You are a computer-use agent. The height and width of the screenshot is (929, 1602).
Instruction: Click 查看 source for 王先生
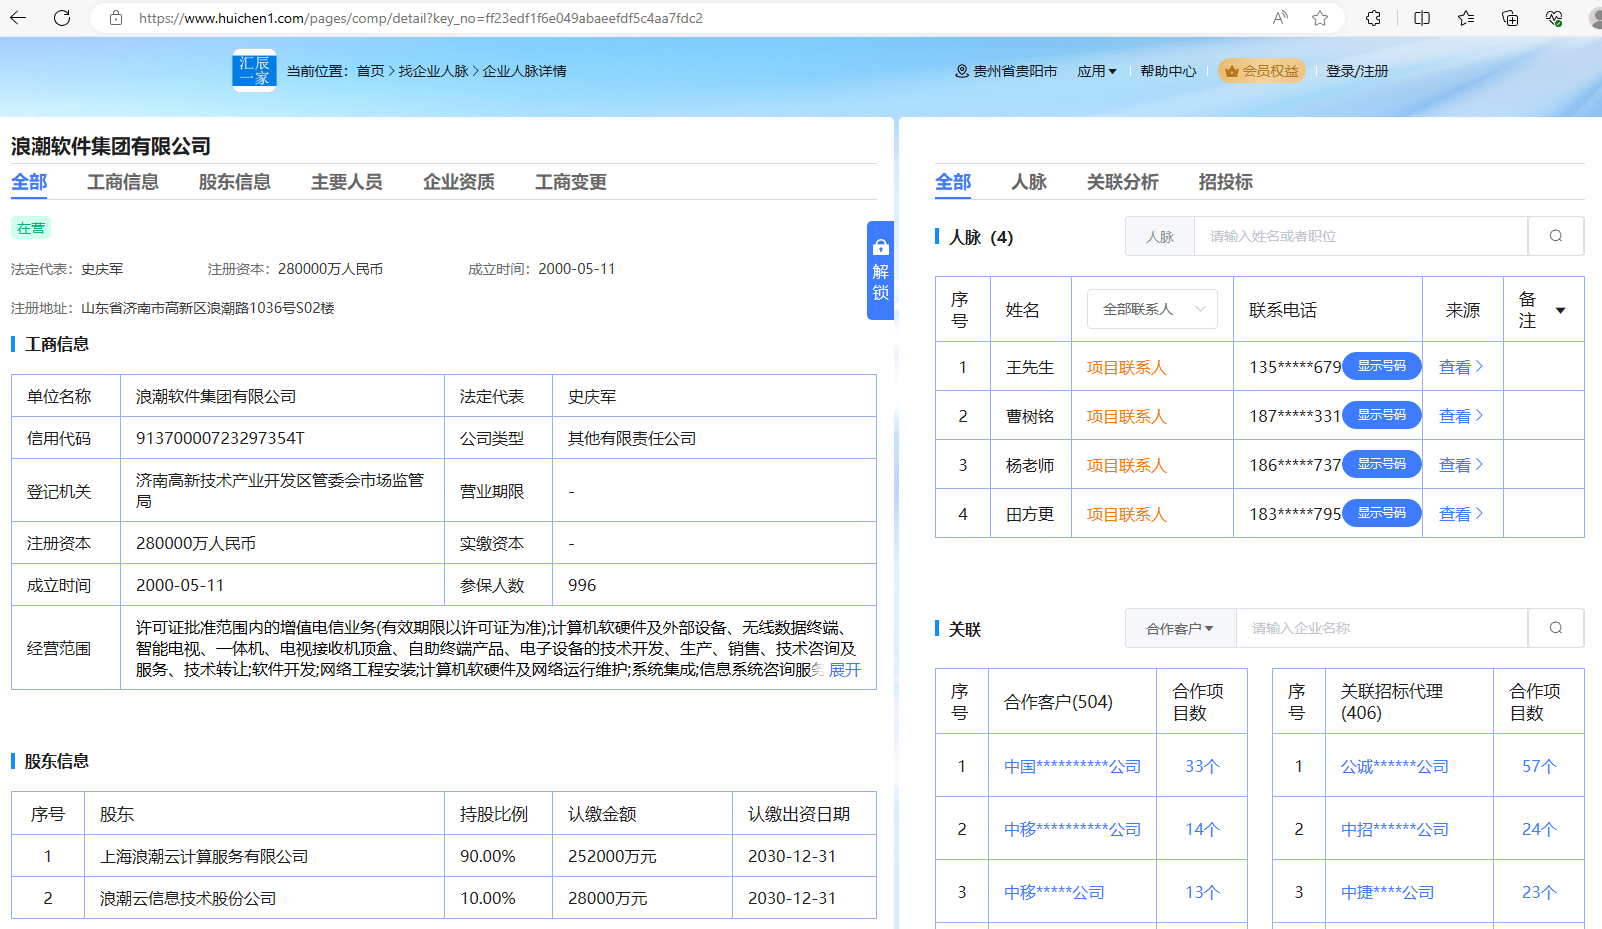[1461, 367]
